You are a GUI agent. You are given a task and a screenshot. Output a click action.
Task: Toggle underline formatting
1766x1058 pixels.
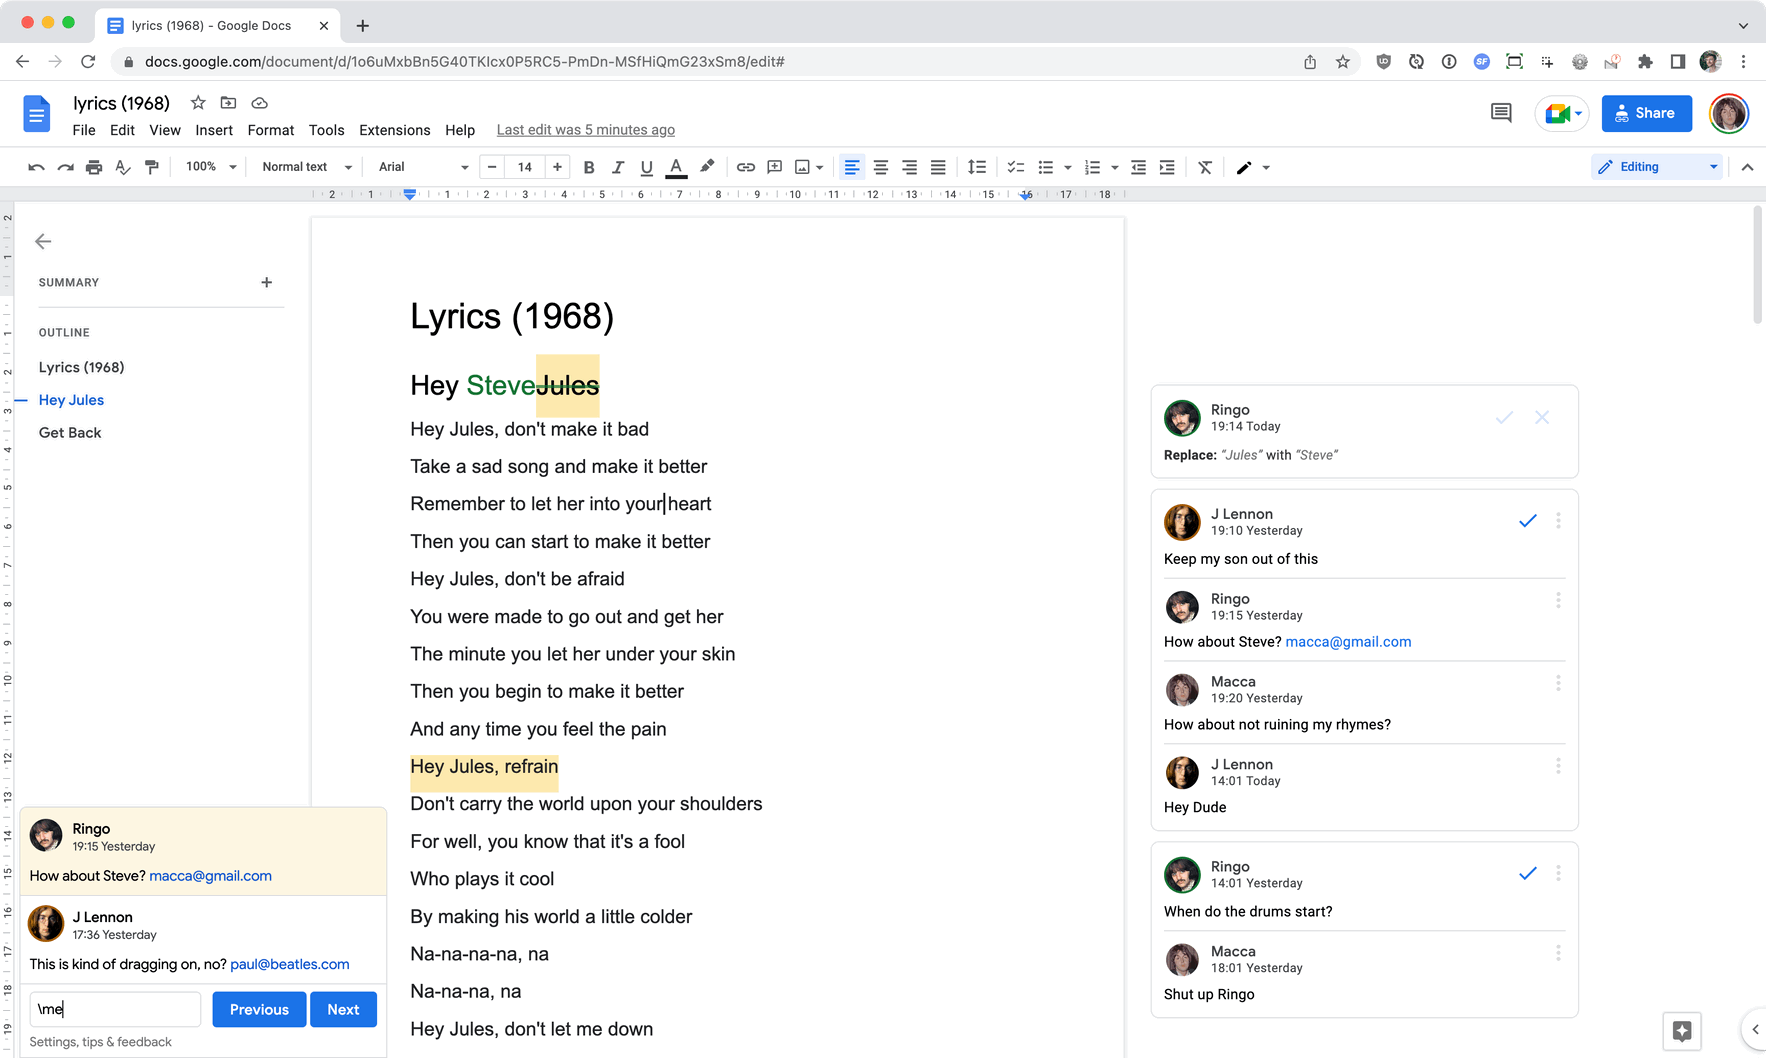[647, 167]
